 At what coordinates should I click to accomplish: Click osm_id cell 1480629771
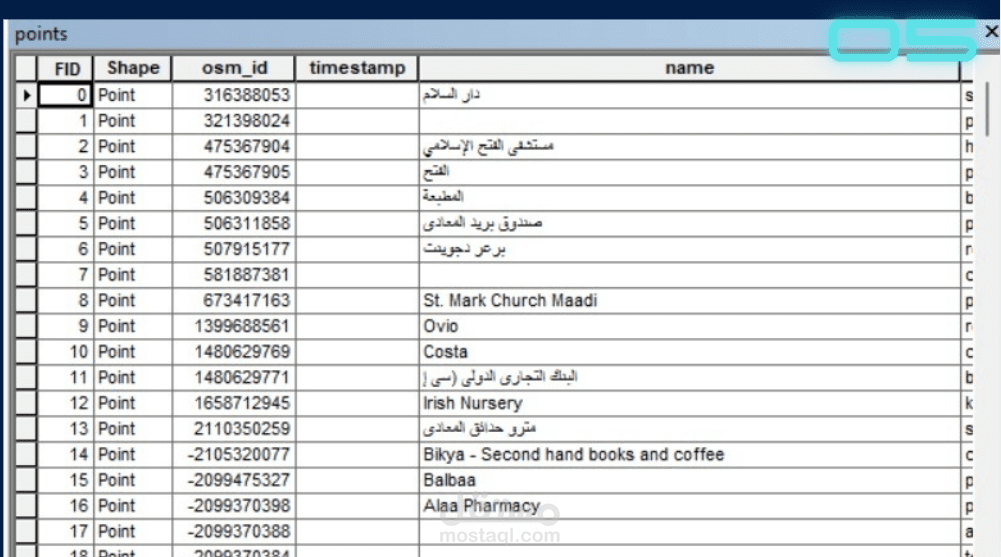coord(234,378)
